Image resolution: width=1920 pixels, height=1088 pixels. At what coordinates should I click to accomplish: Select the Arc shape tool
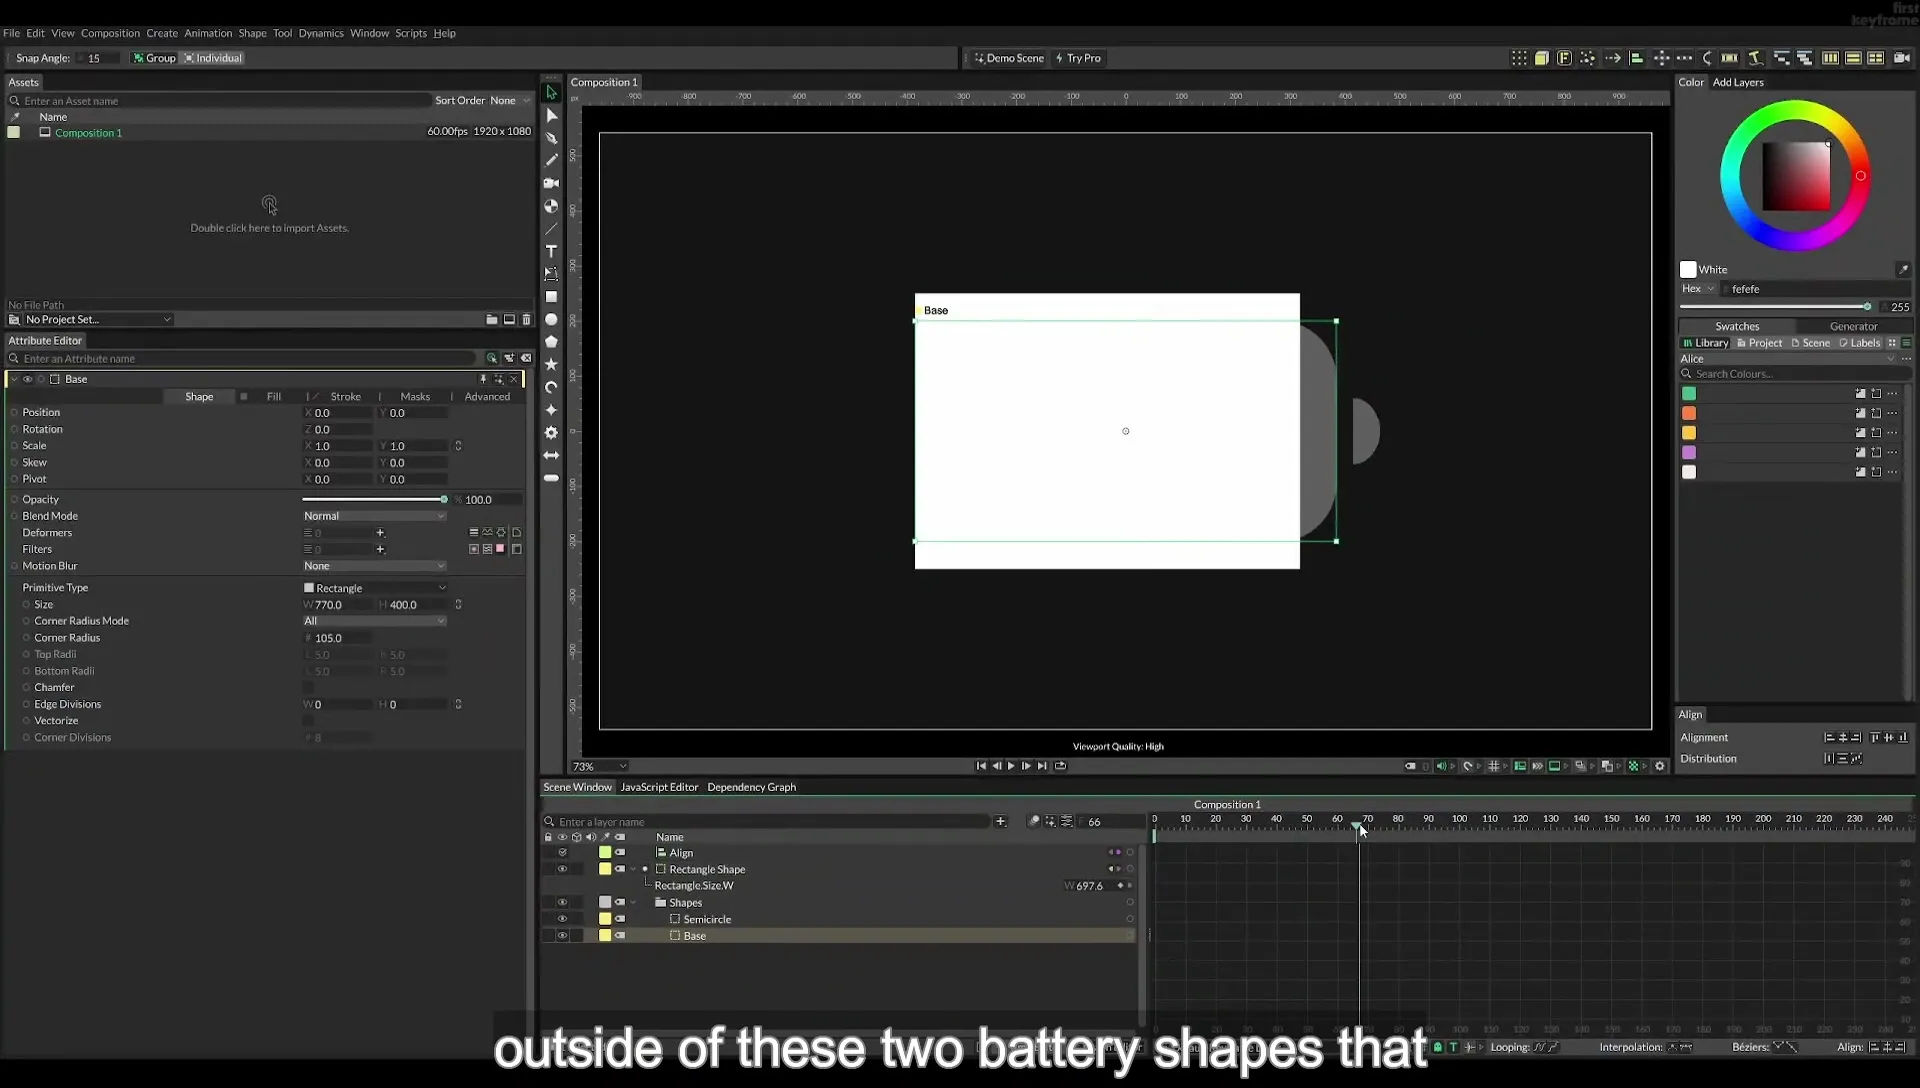point(551,387)
